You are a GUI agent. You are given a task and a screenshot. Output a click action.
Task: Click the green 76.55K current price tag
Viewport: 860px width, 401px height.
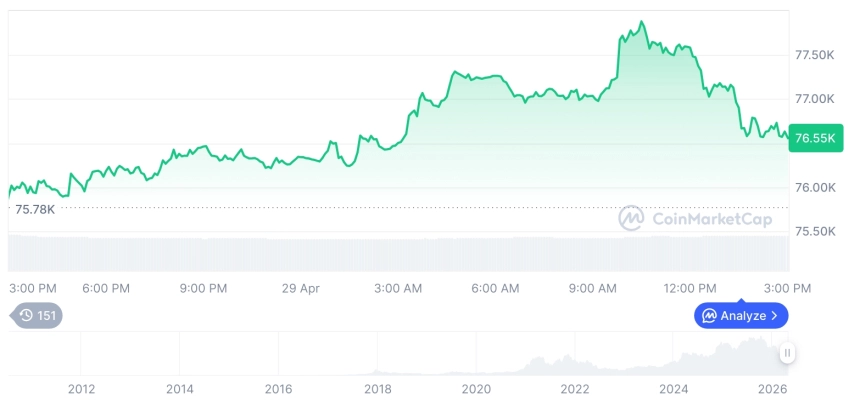coord(812,140)
